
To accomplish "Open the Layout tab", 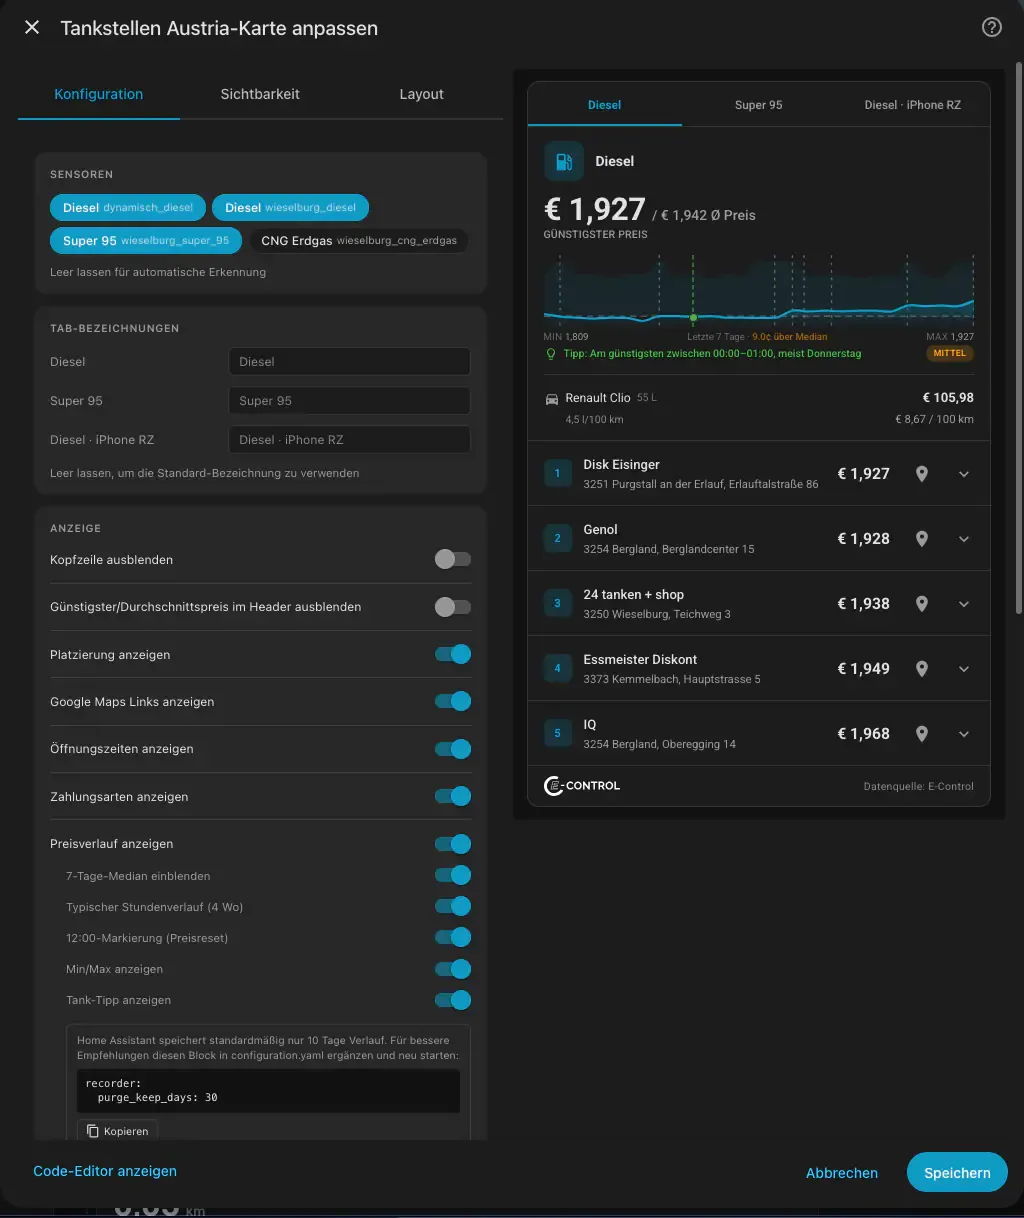I will tap(421, 94).
